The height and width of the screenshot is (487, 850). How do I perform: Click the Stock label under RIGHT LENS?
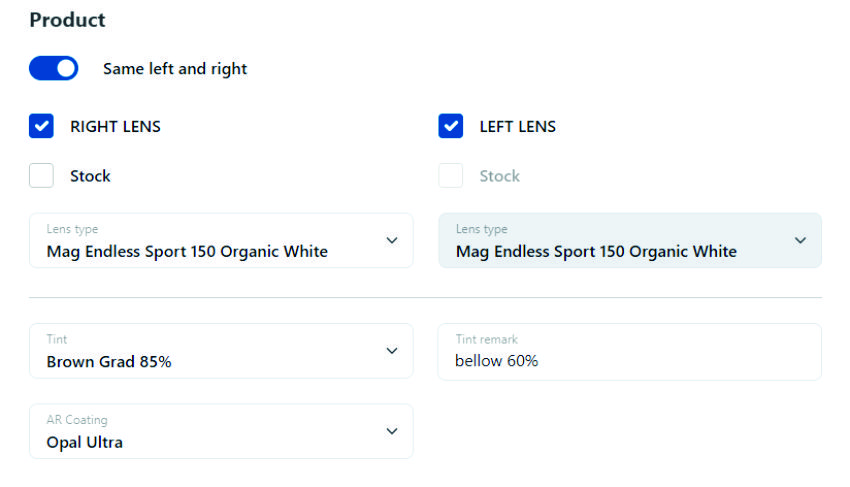point(90,176)
